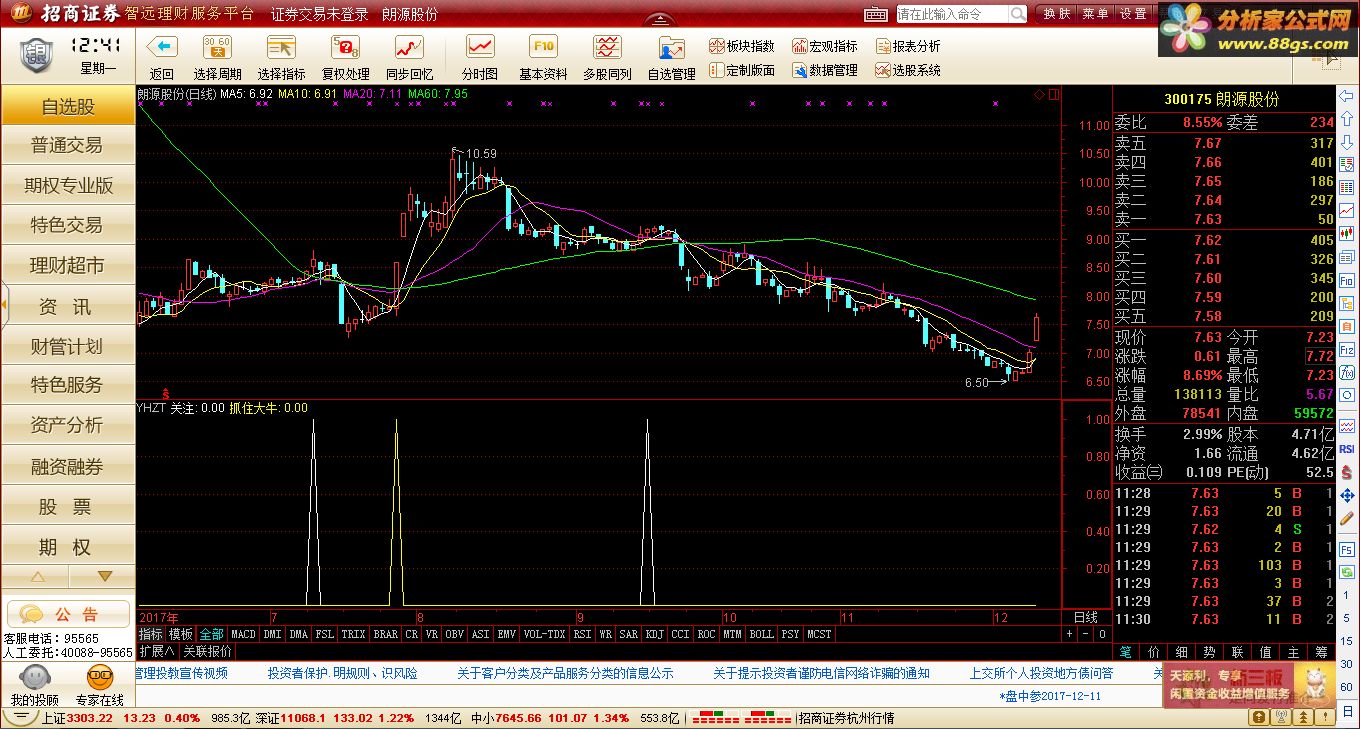
Task: Open 宏观指标 macro indicators
Action: click(x=825, y=46)
